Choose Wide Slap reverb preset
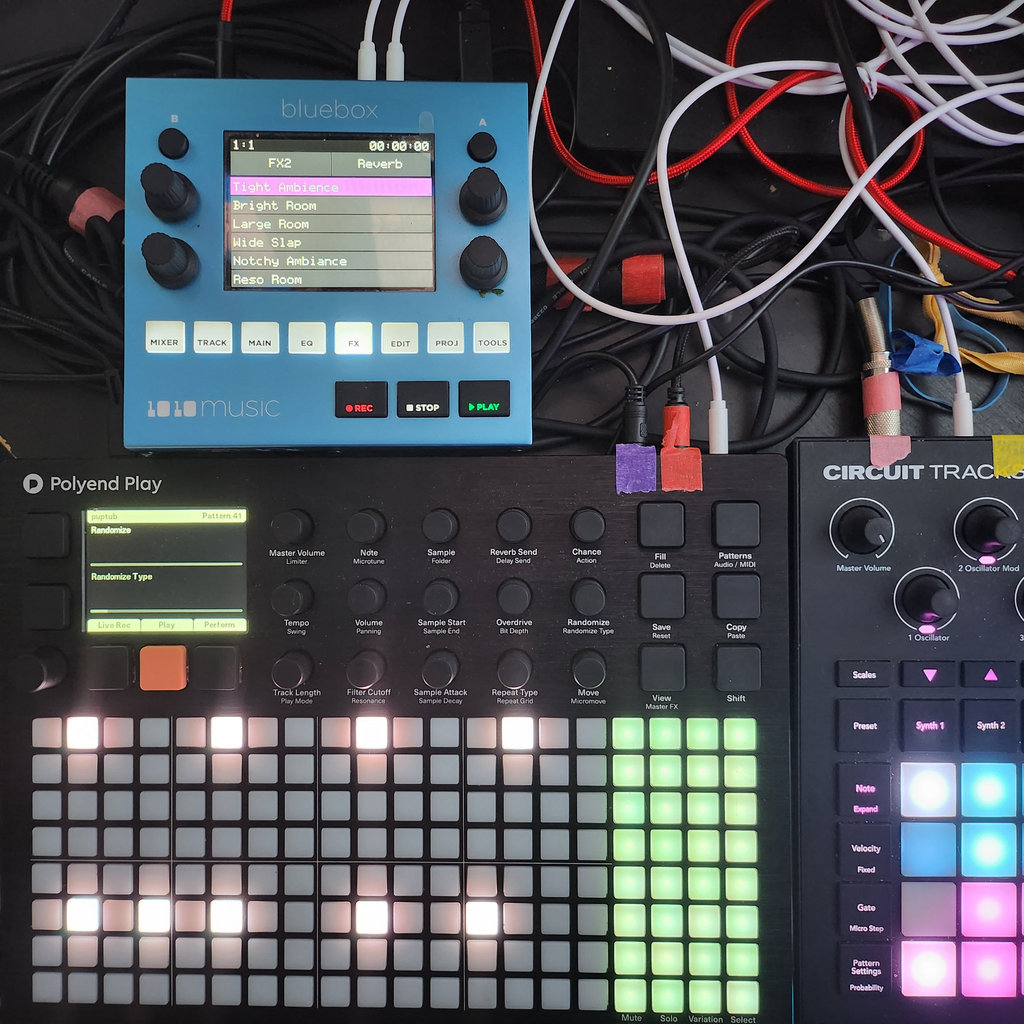1024x1024 pixels. (330, 242)
